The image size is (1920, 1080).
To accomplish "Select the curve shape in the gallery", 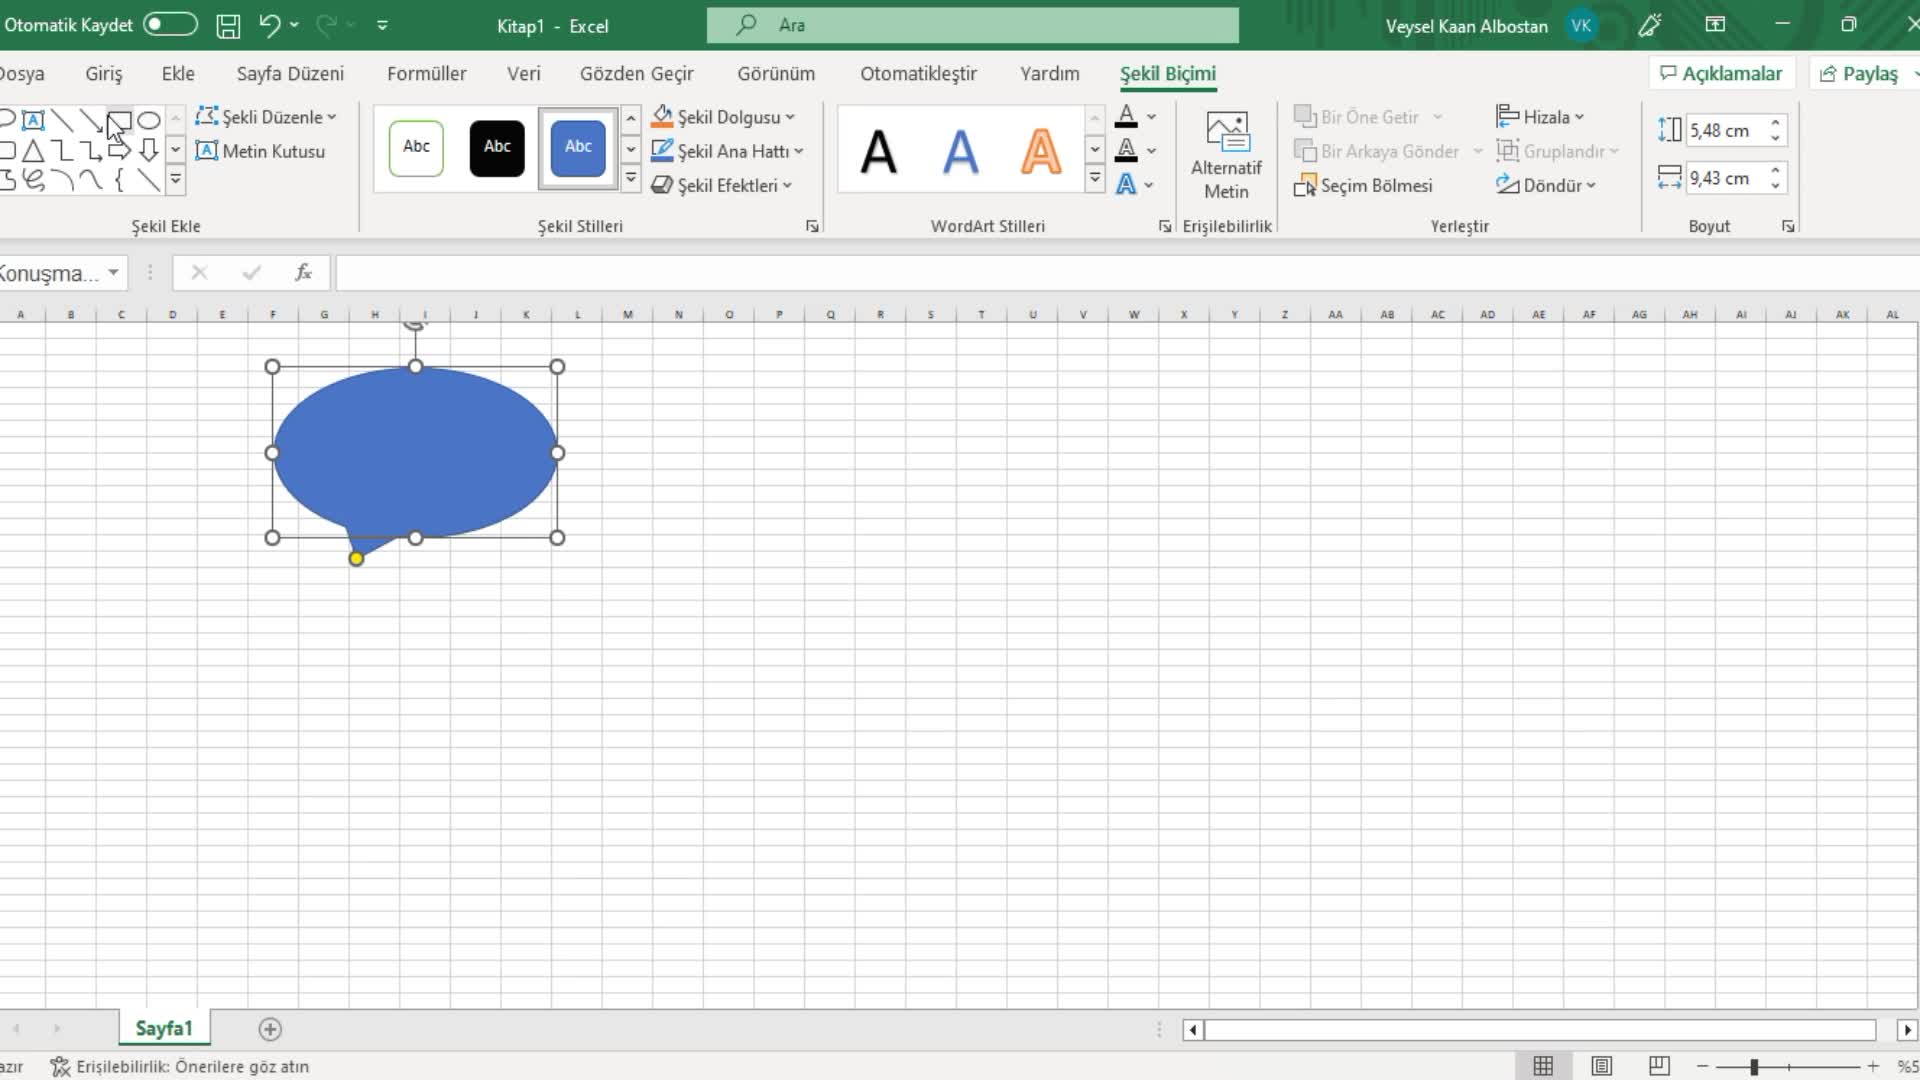I will point(90,180).
